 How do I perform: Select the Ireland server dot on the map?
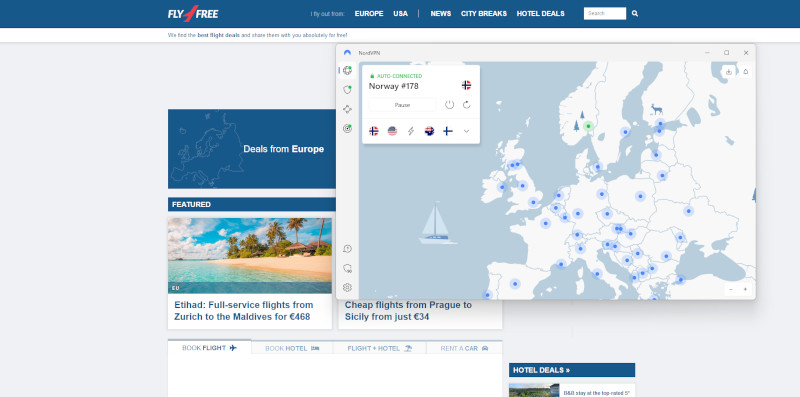502,187
